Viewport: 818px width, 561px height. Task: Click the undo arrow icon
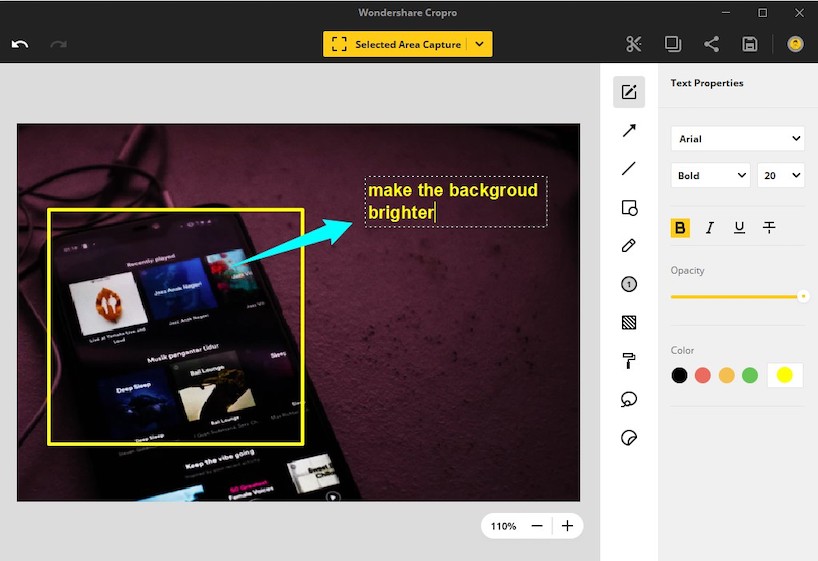[20, 44]
